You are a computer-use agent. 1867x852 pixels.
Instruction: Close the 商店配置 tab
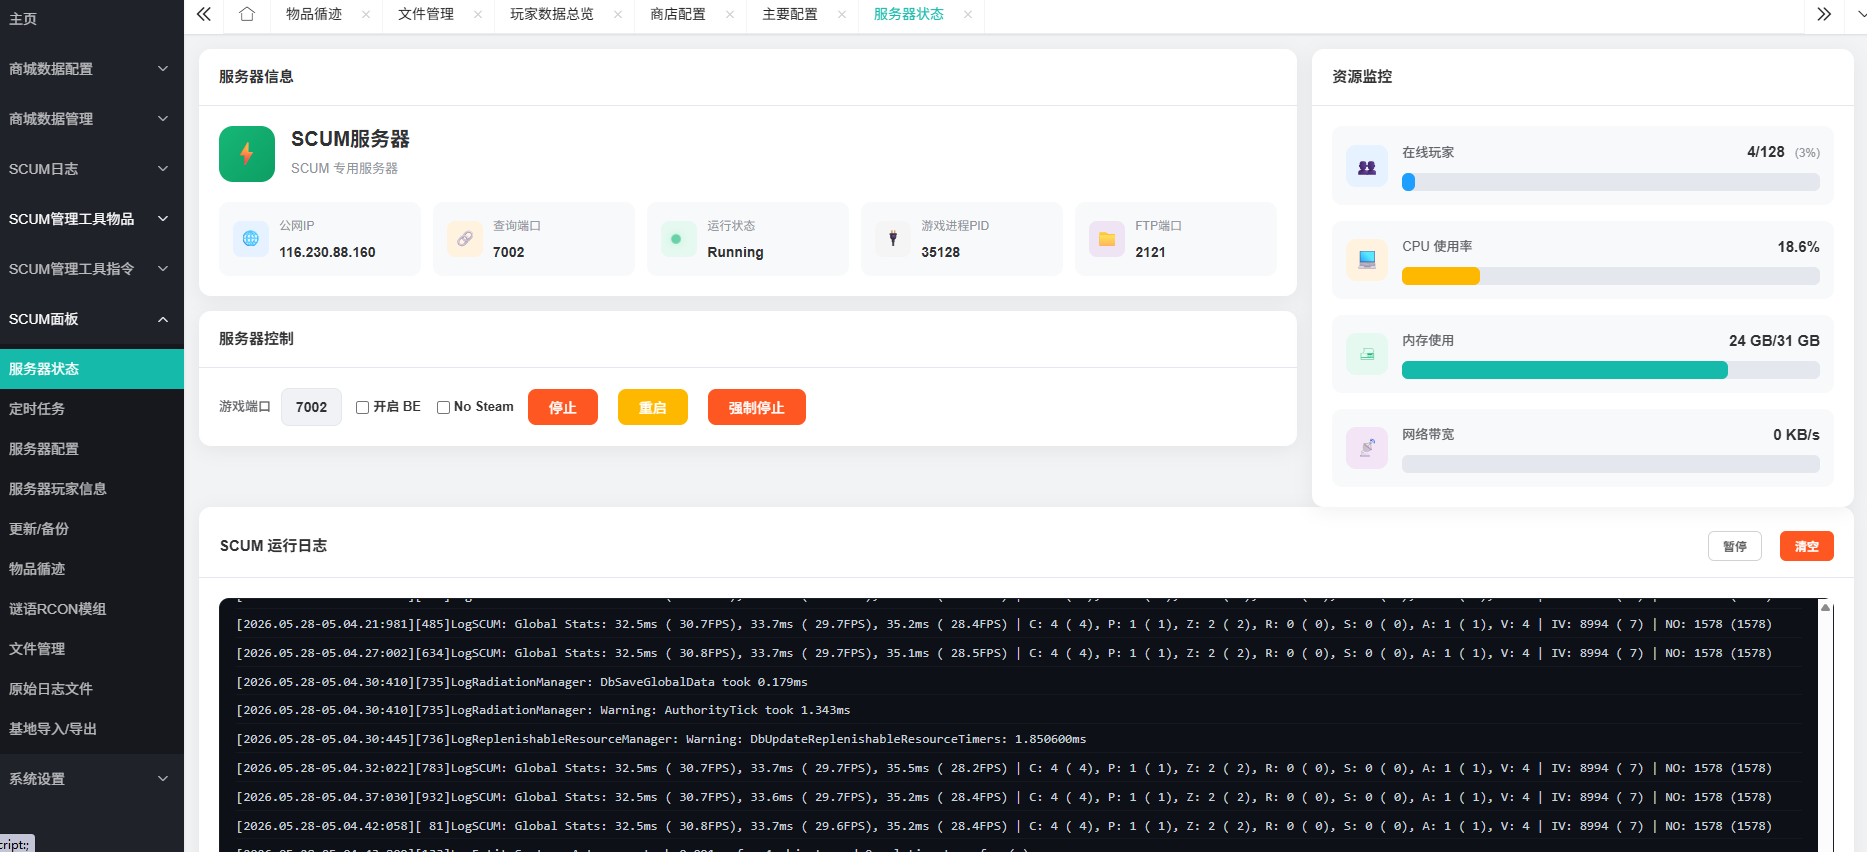(730, 14)
